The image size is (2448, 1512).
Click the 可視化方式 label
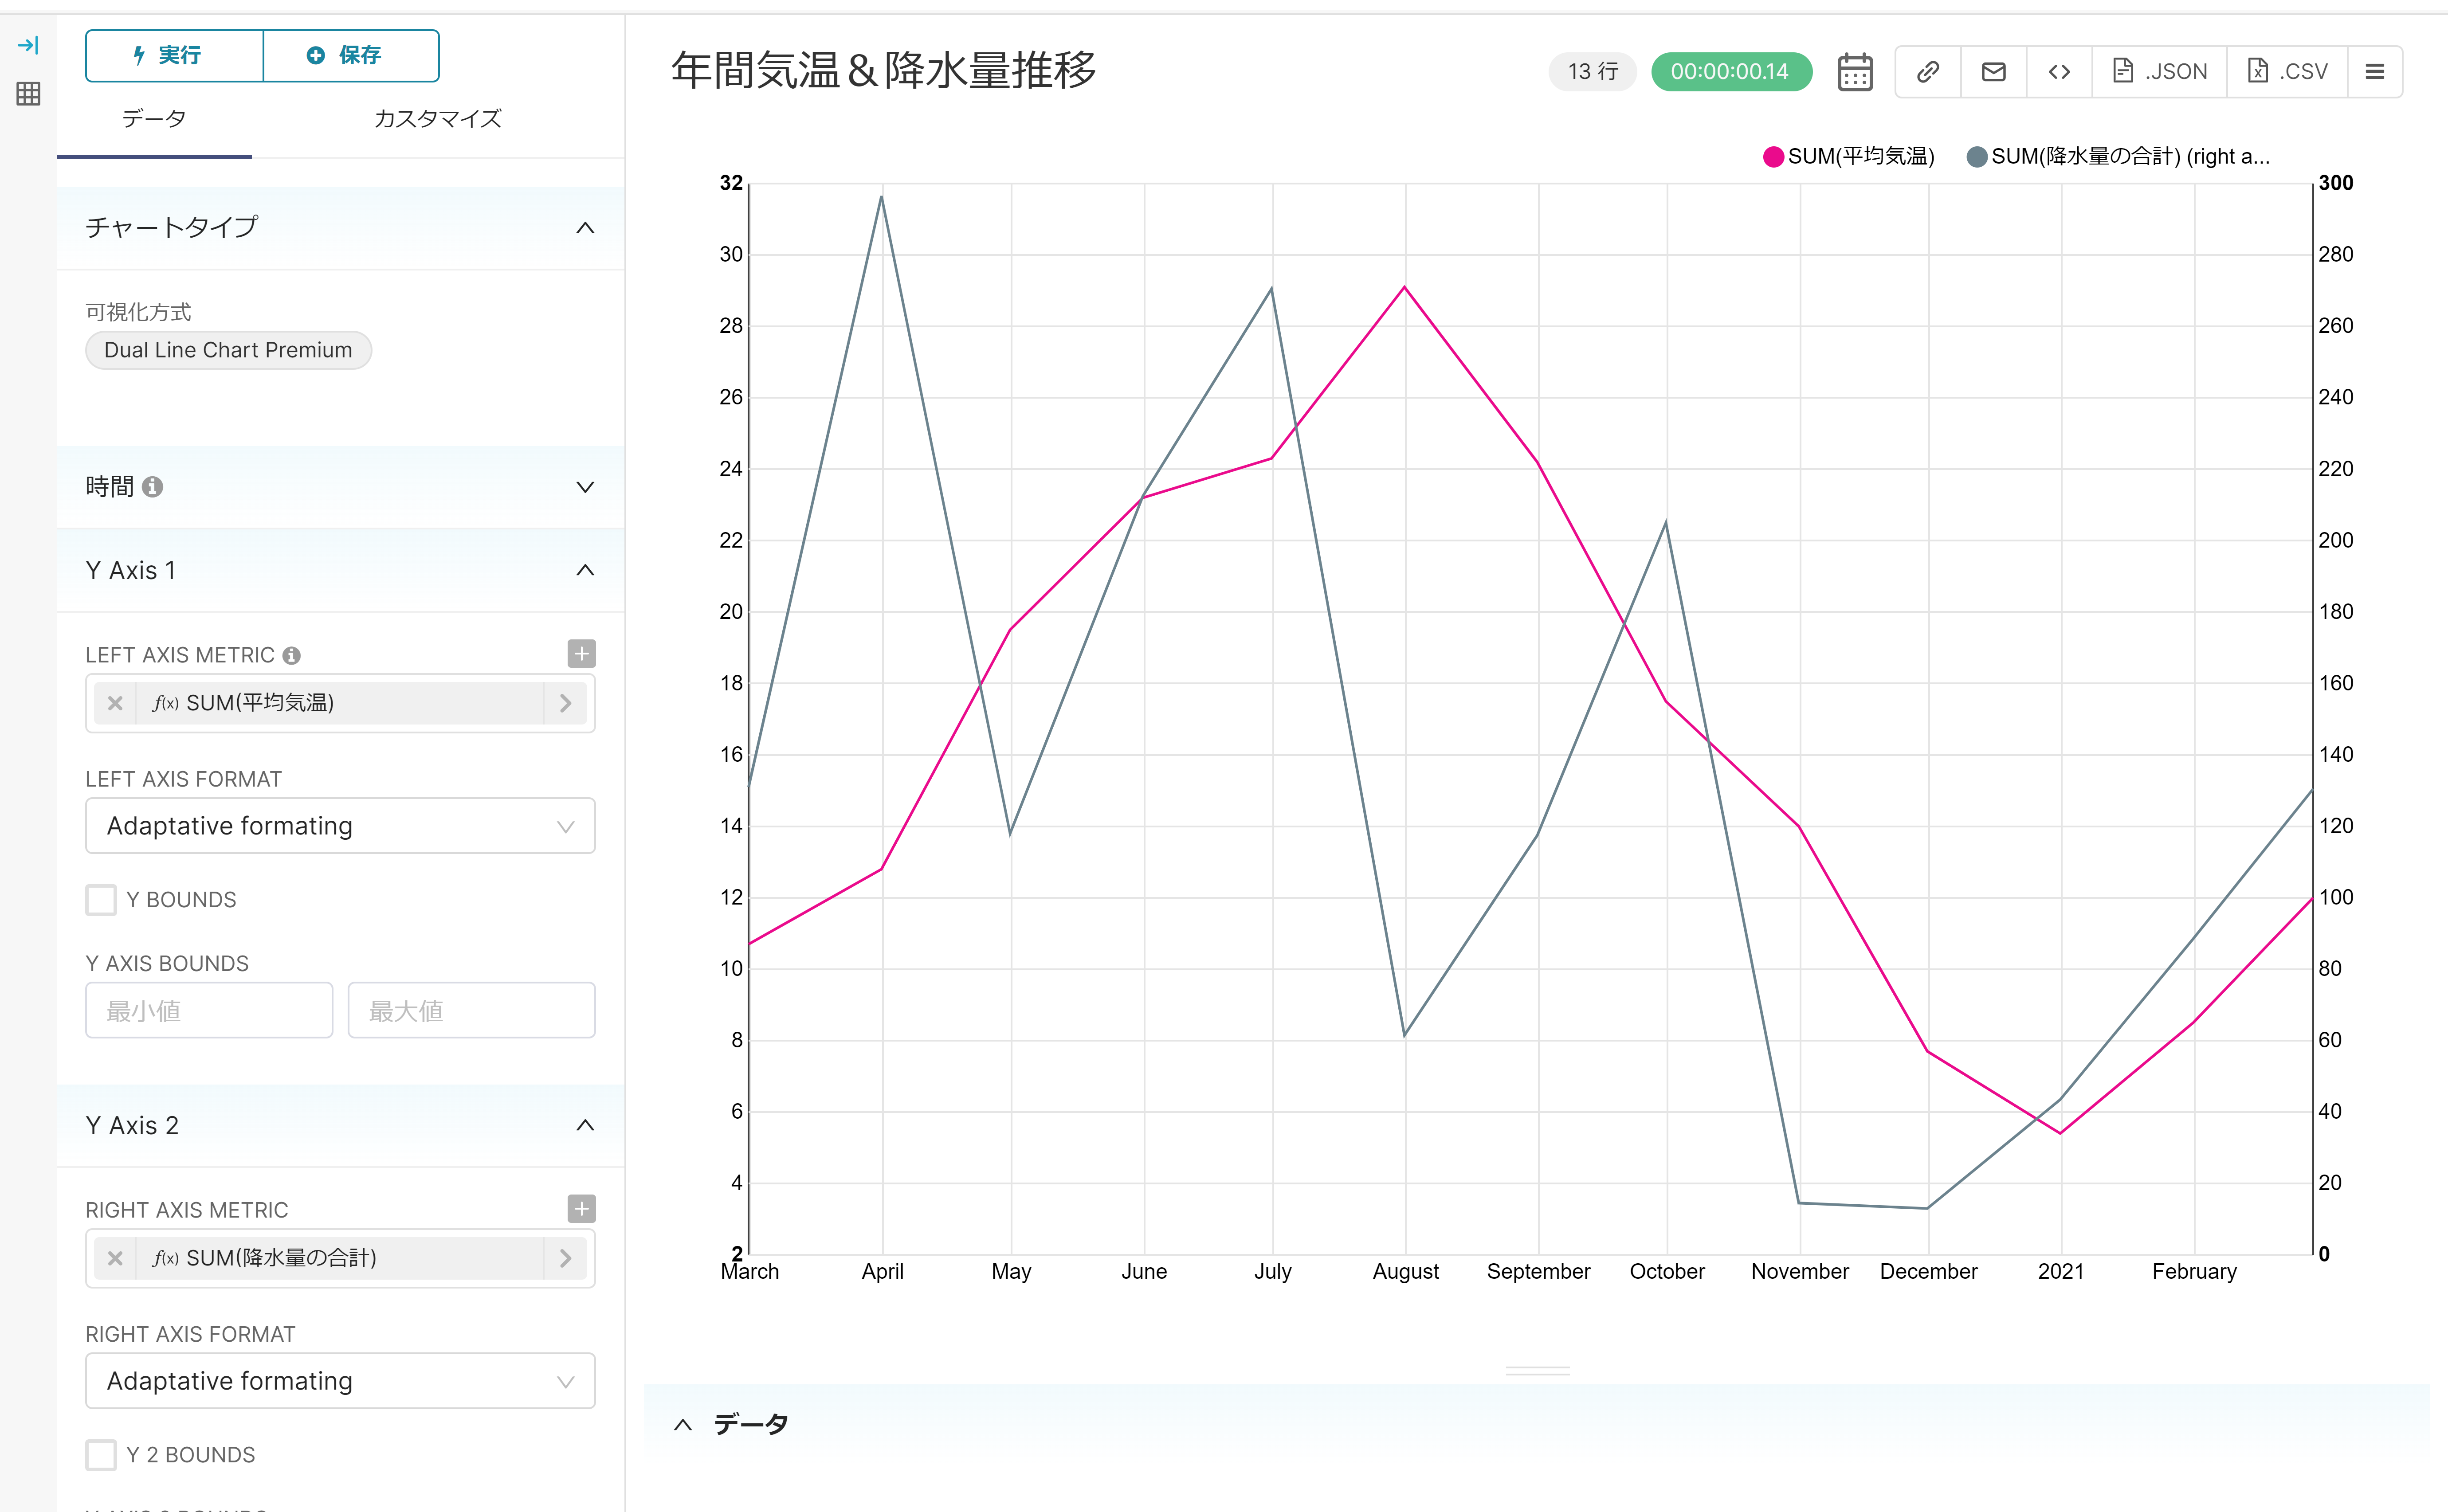(138, 312)
